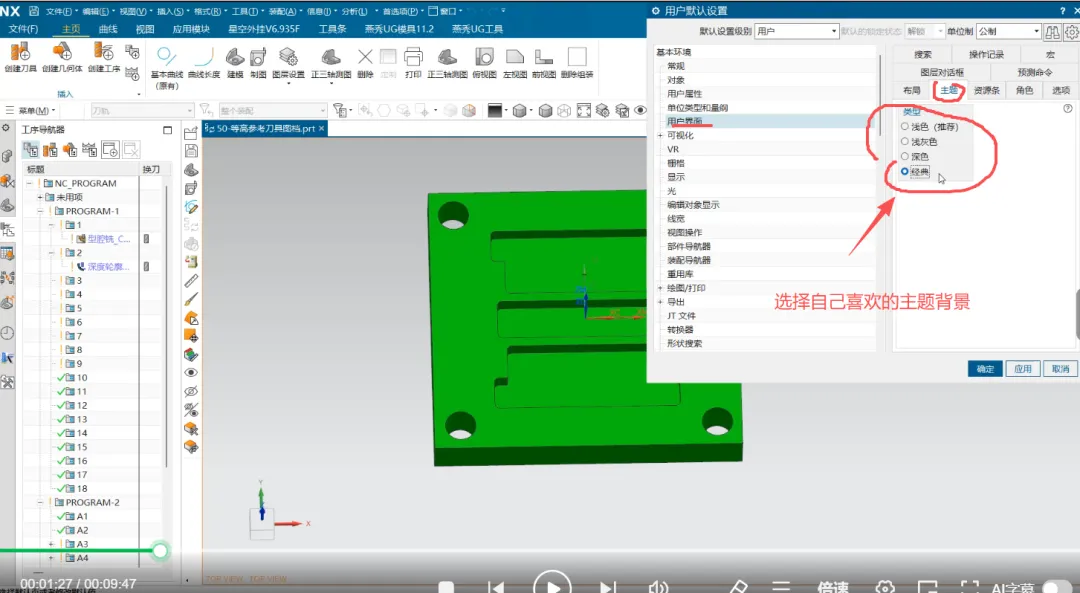Click the 删除 (Delete) X icon
The height and width of the screenshot is (593, 1080).
365,57
